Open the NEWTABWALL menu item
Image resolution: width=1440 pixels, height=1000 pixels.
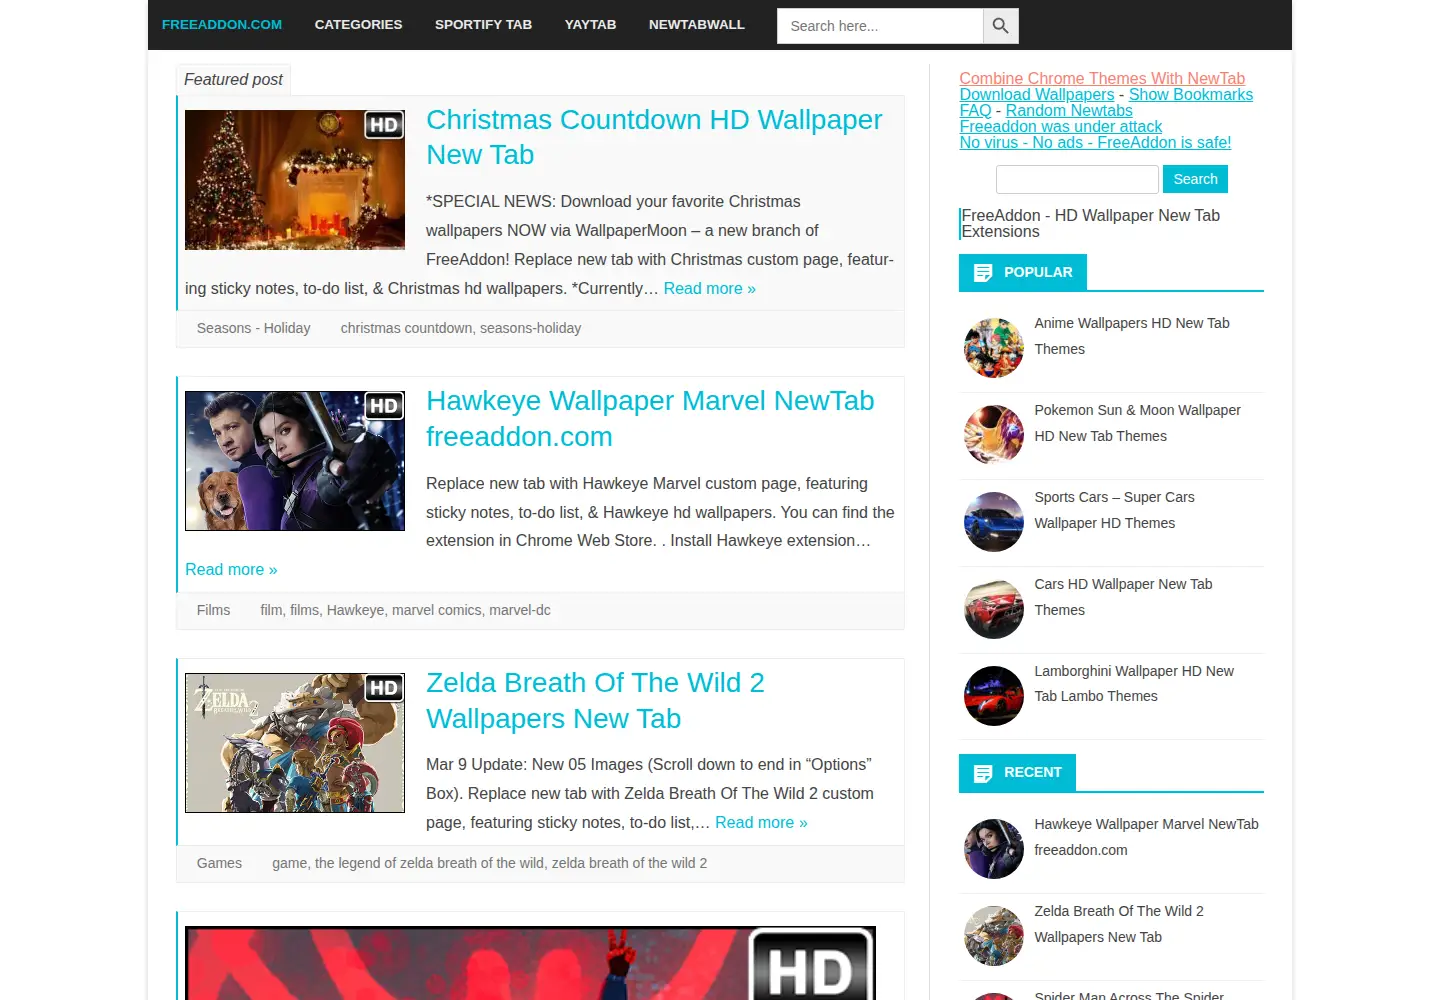click(x=697, y=25)
